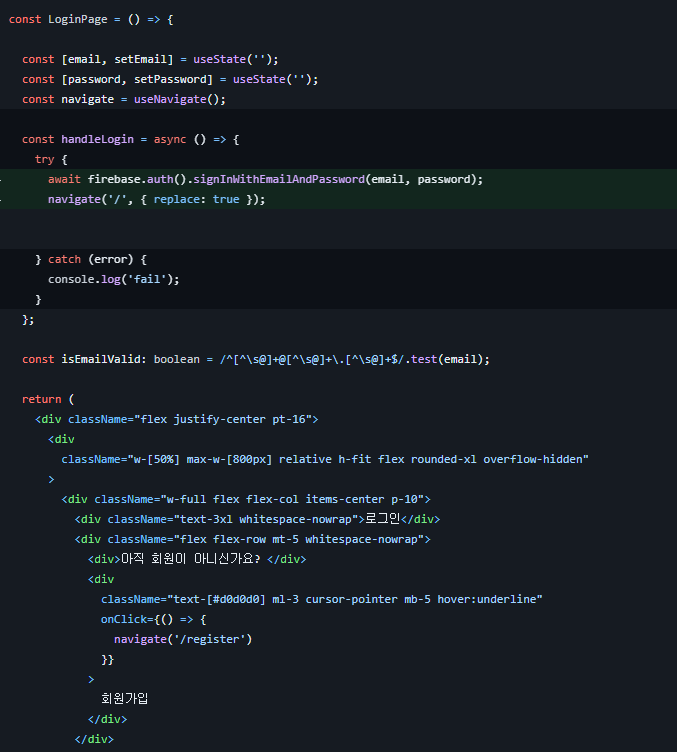Click the 'await' keyword
The width and height of the screenshot is (677, 752).
click(64, 179)
